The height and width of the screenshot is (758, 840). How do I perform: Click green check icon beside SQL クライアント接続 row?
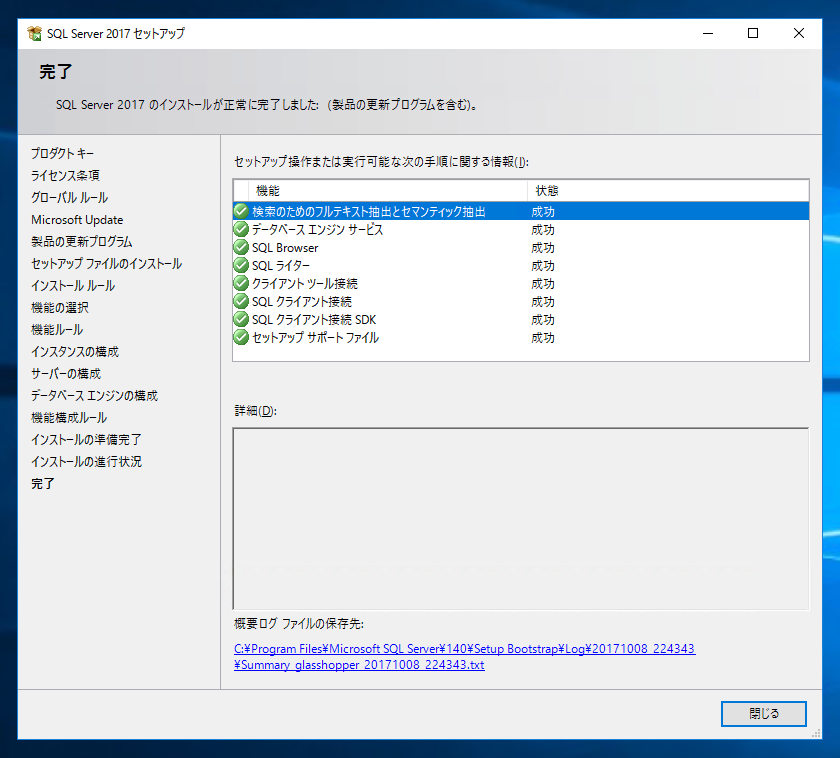[241, 302]
